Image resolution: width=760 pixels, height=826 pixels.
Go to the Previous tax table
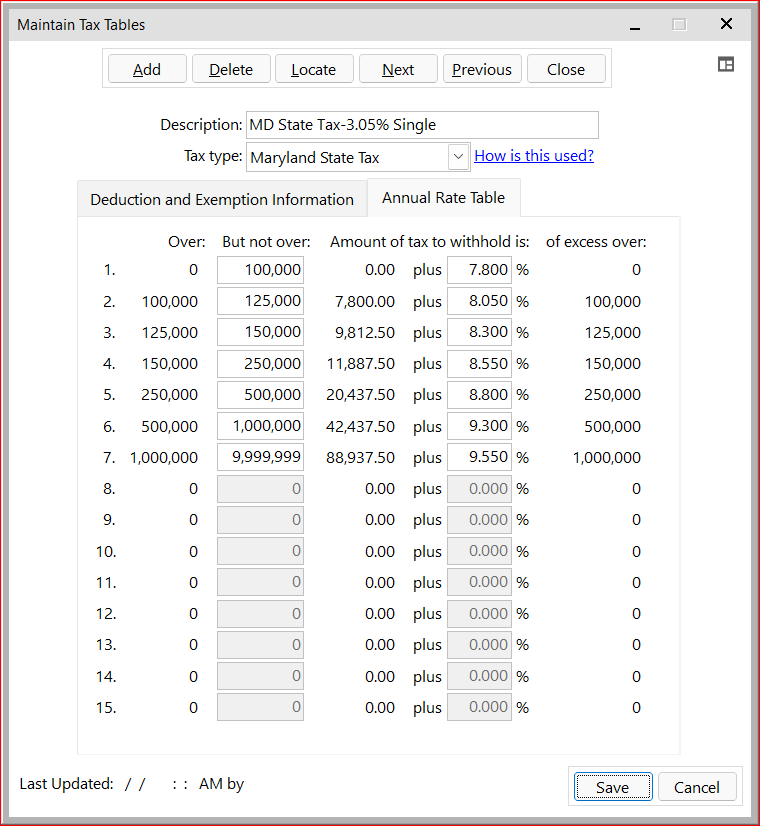482,69
